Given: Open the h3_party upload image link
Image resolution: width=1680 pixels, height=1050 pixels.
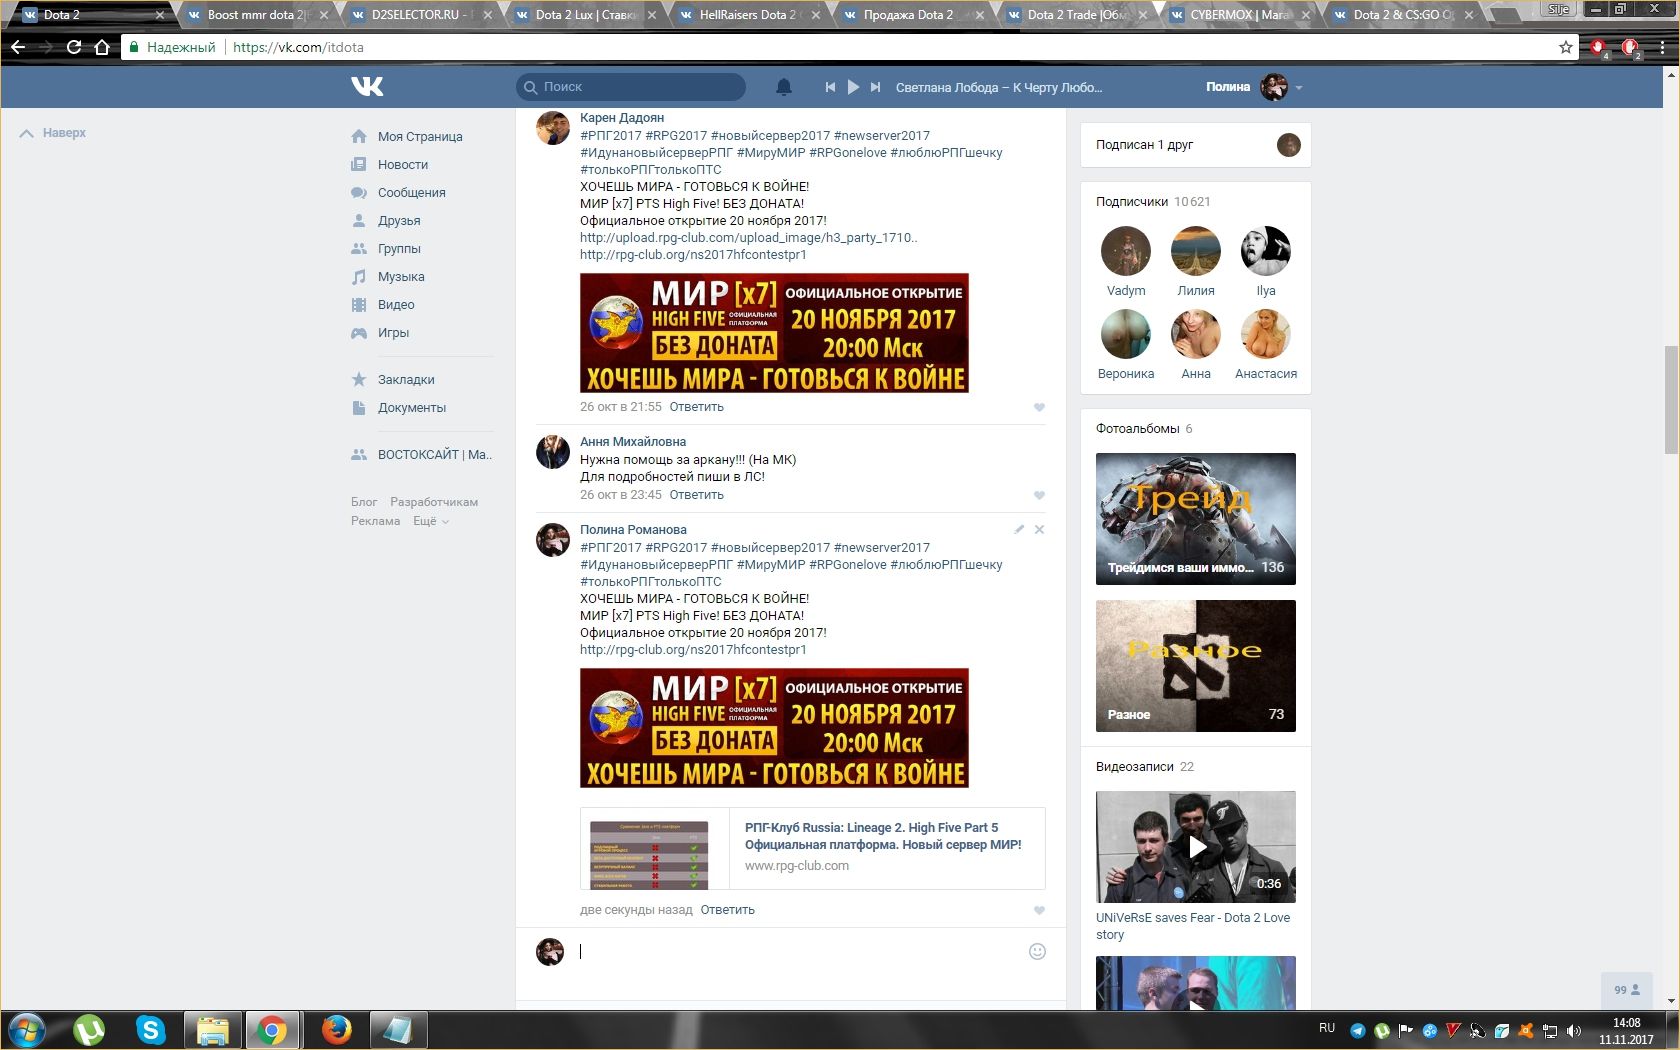Looking at the screenshot, I should click(x=748, y=238).
